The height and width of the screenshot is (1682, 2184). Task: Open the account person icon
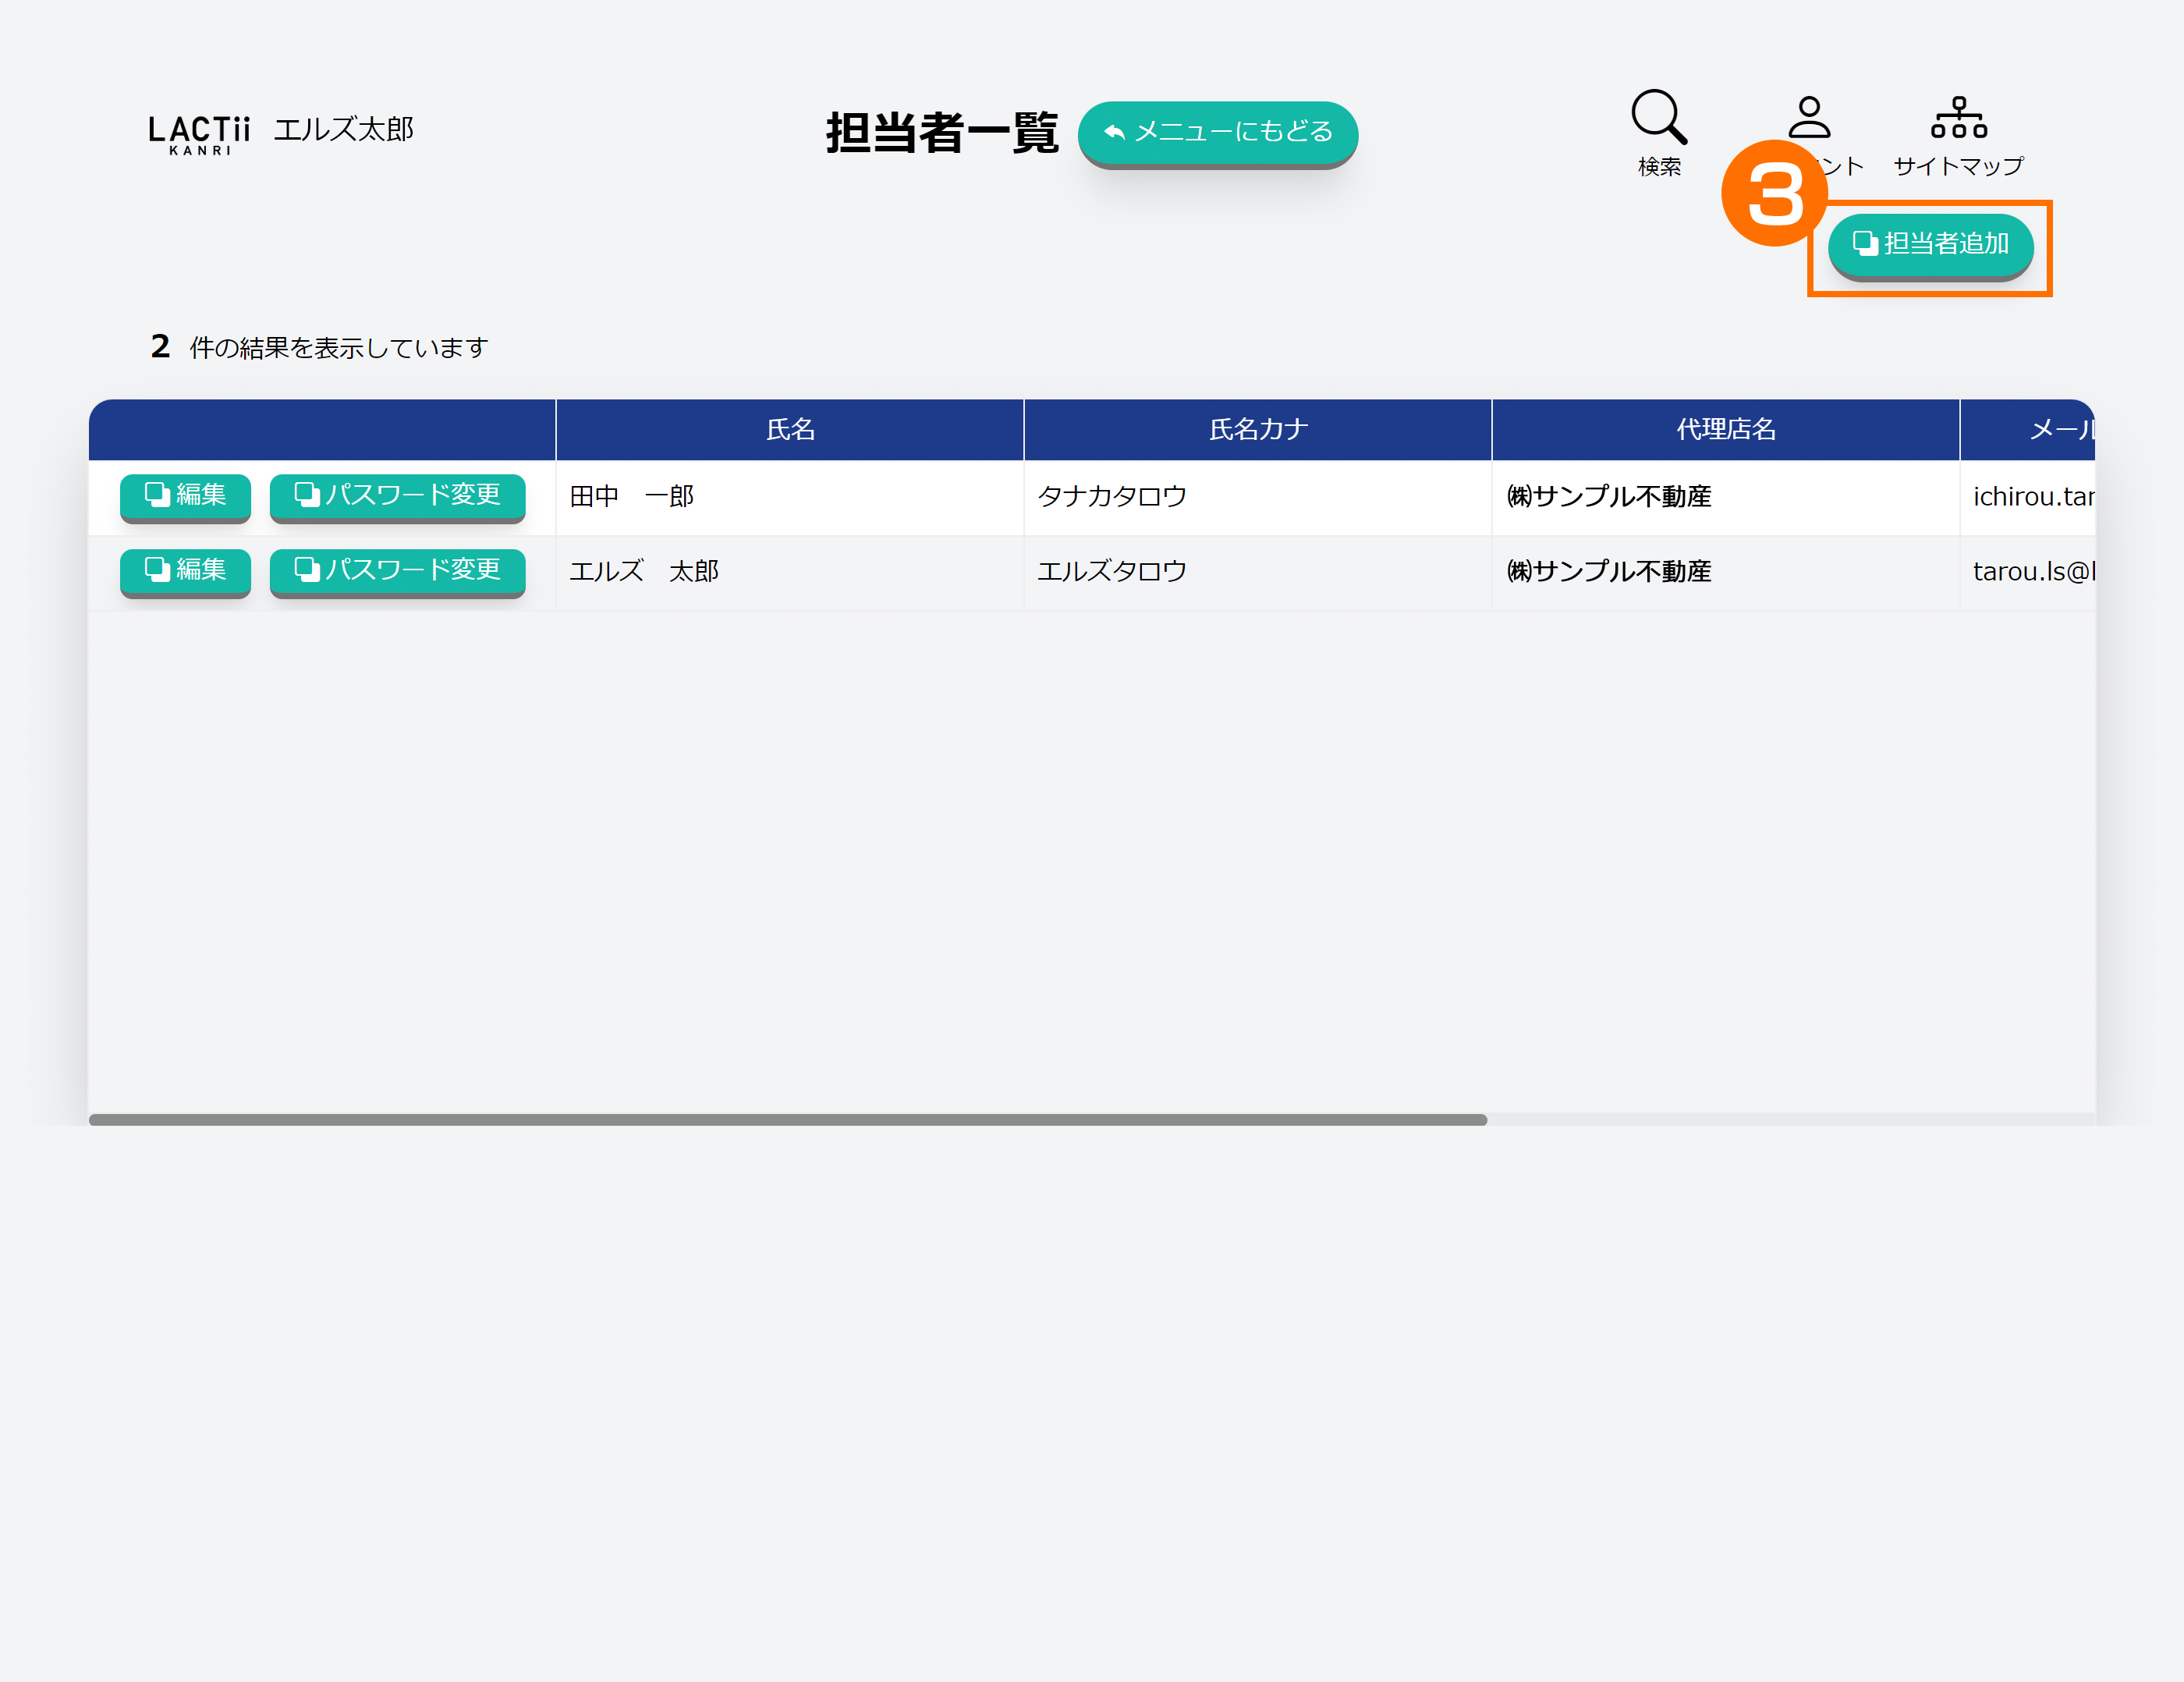[1809, 117]
